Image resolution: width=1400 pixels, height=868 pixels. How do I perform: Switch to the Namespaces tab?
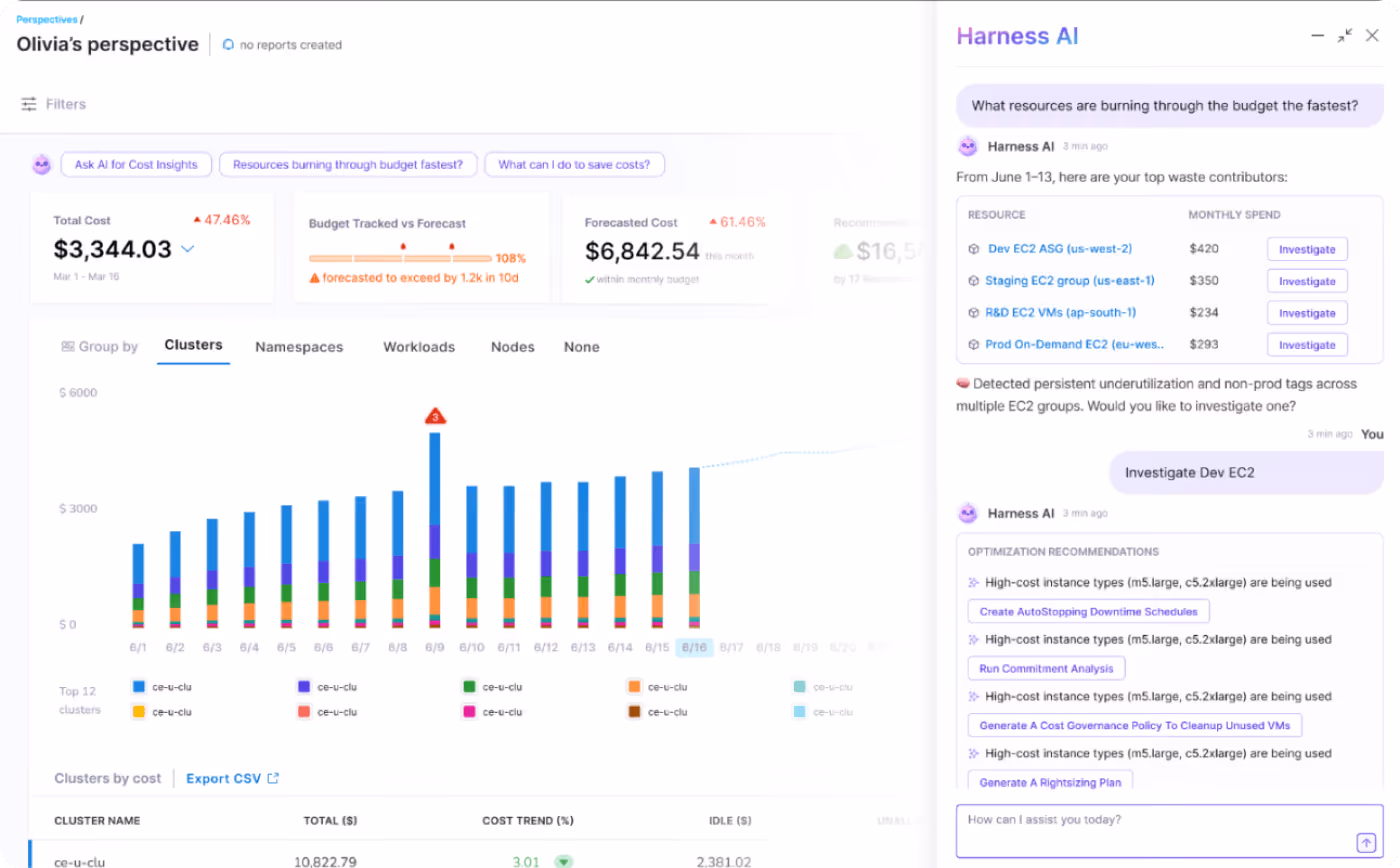click(x=299, y=346)
